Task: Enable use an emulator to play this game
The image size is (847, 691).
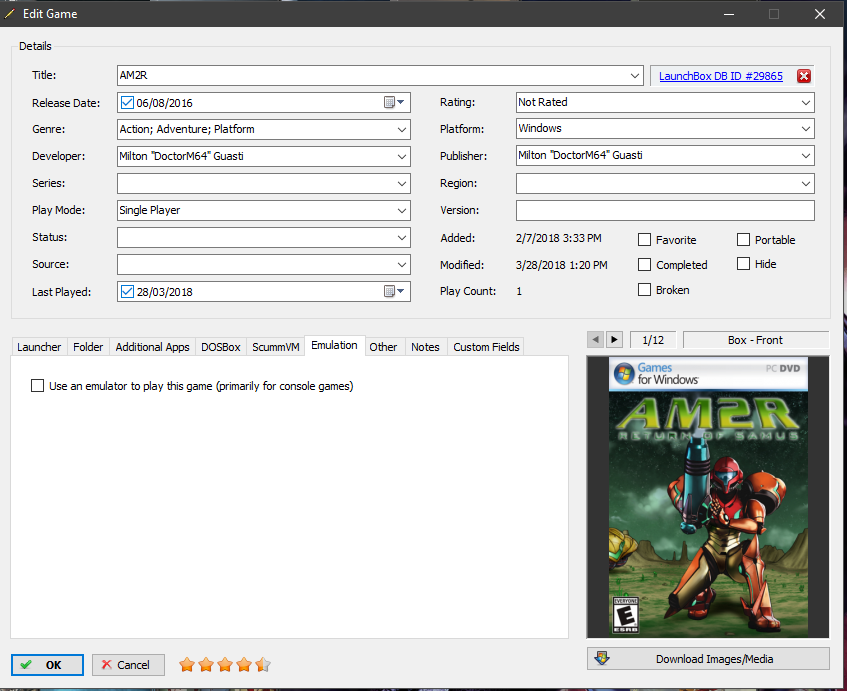Action: 37,386
